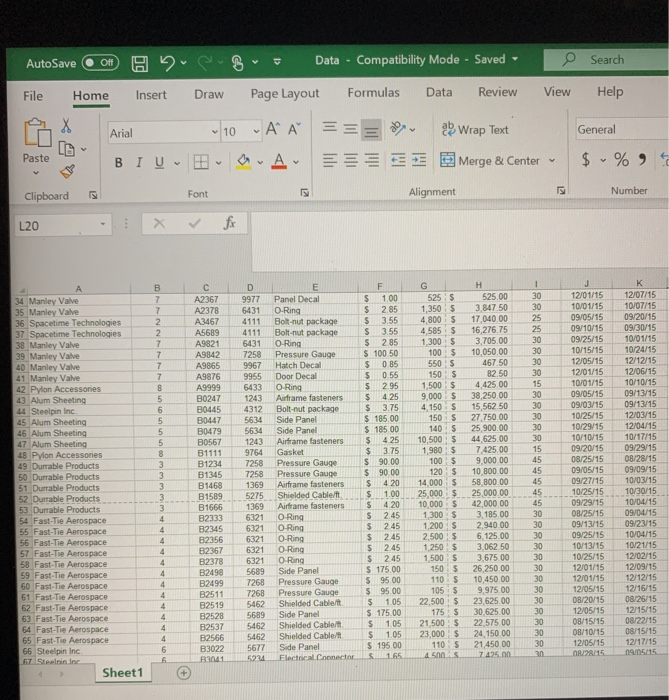
Task: Click Increase Indent icon
Action: (419, 160)
